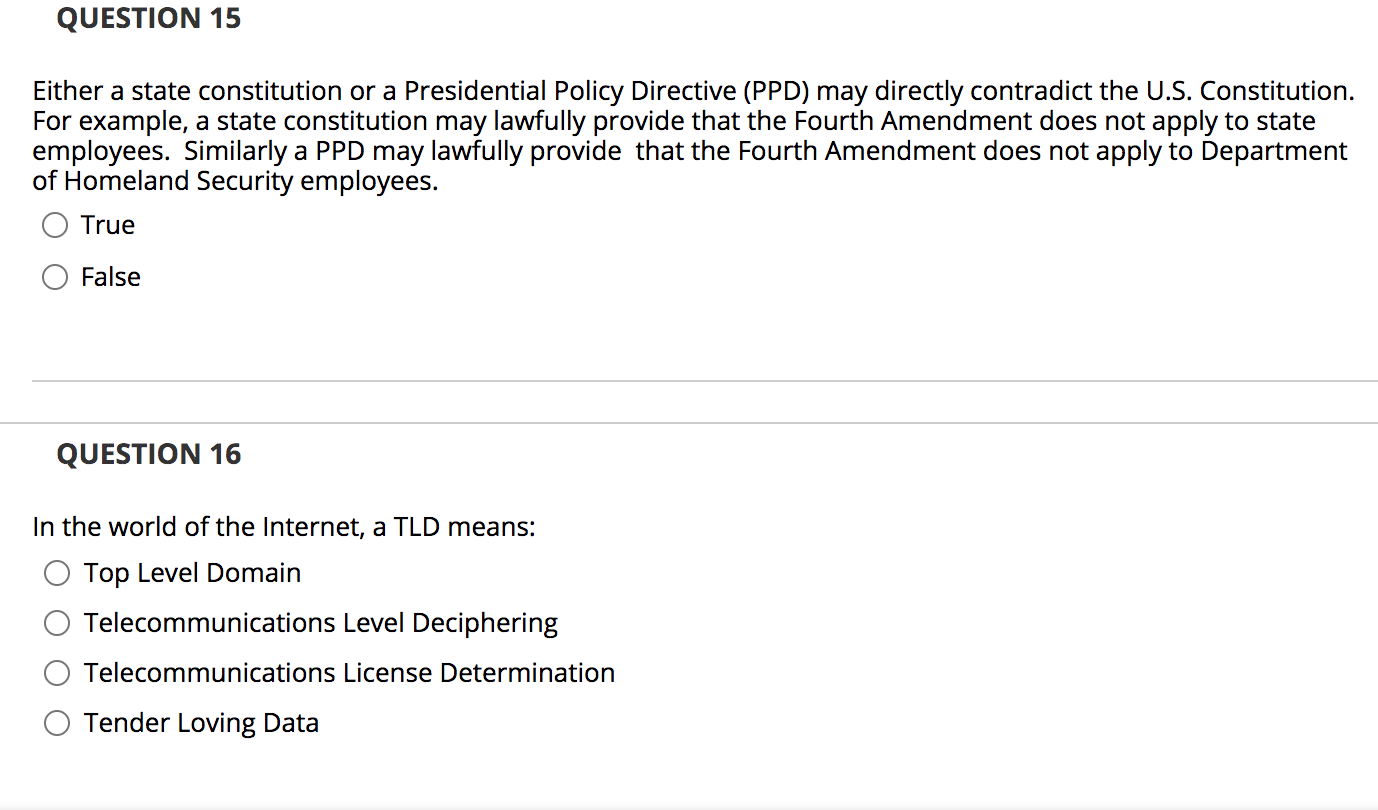Image resolution: width=1378 pixels, height=810 pixels.
Task: Click the 'Top Level Domain' label text
Action: pyautogui.click(x=192, y=573)
